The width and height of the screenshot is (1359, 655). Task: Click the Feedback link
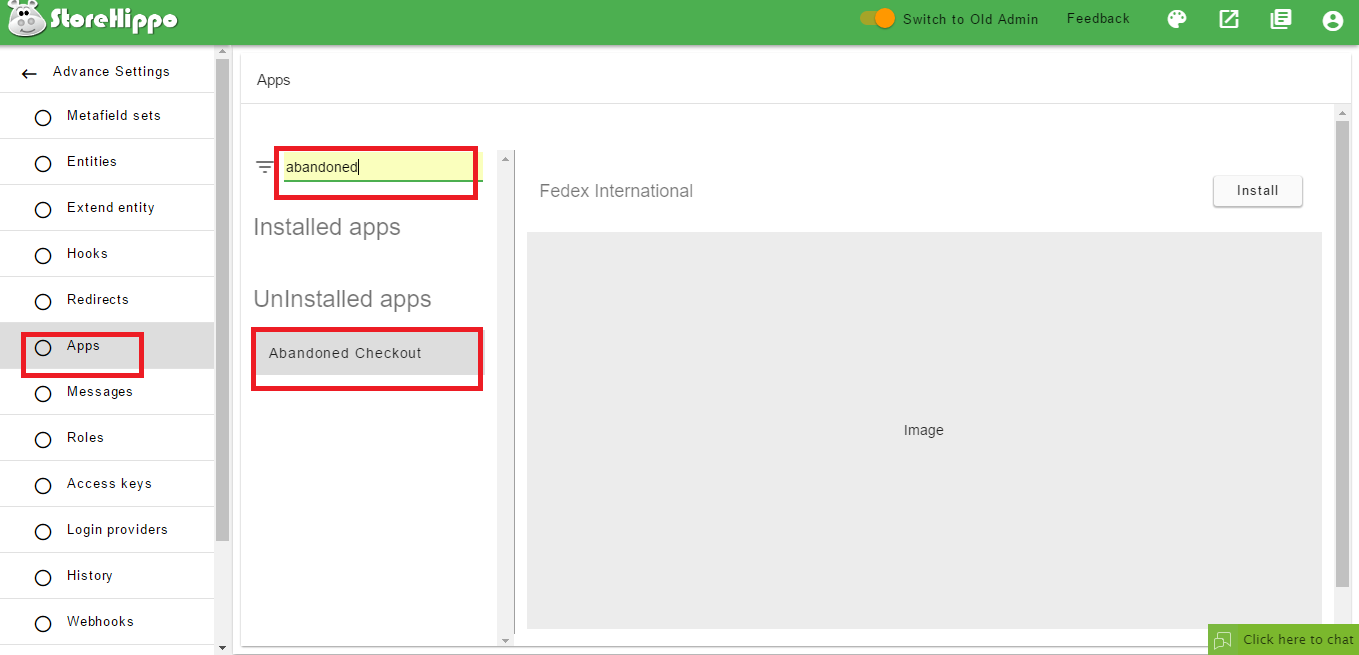coord(1098,19)
